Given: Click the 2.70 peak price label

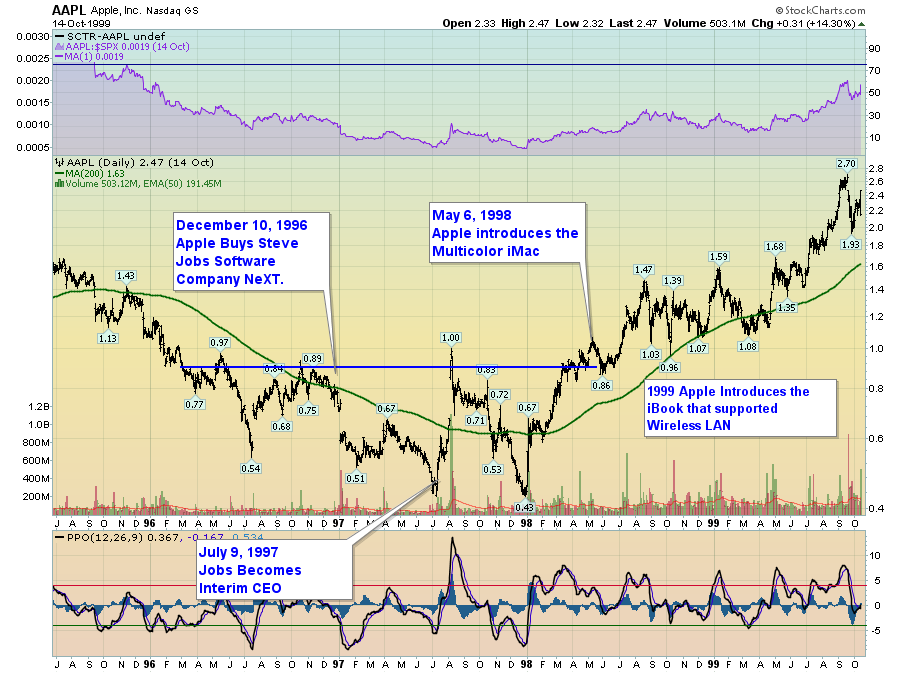Looking at the screenshot, I should tap(846, 164).
